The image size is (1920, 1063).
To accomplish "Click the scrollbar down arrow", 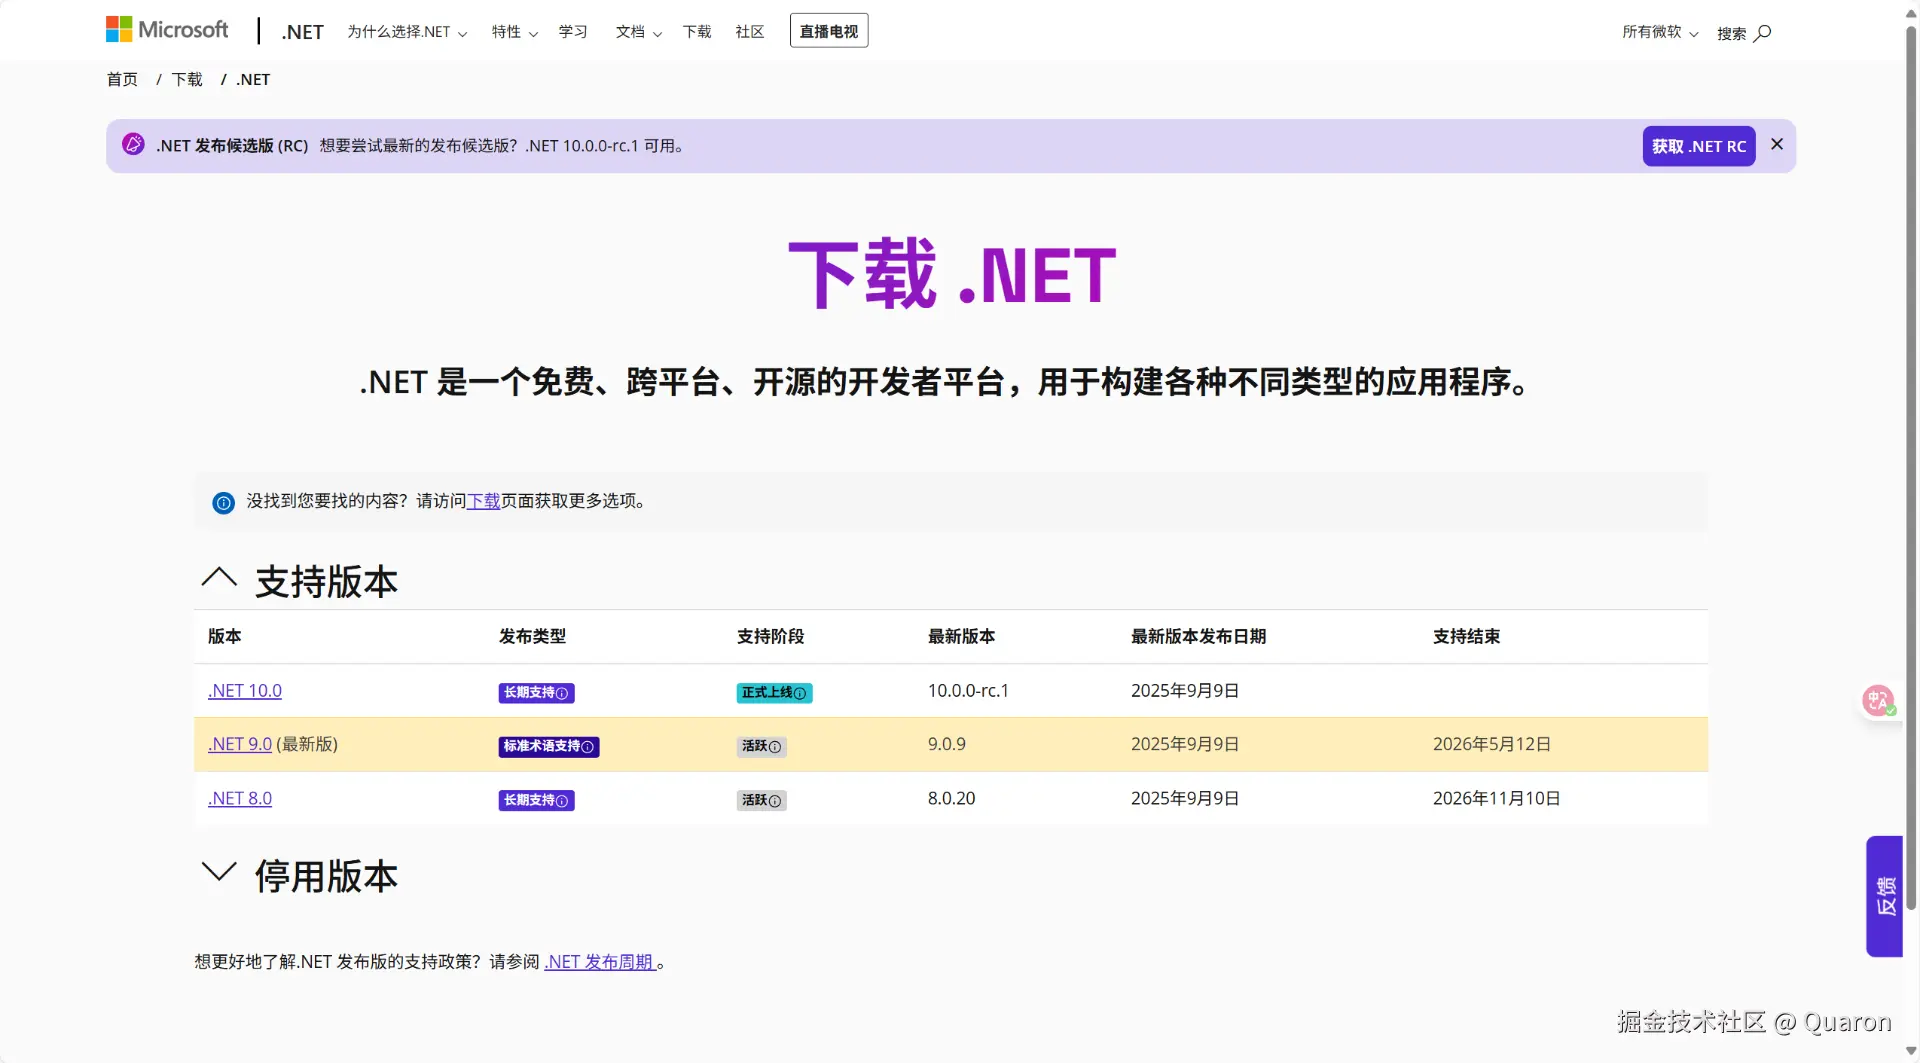I will (x=1911, y=1052).
